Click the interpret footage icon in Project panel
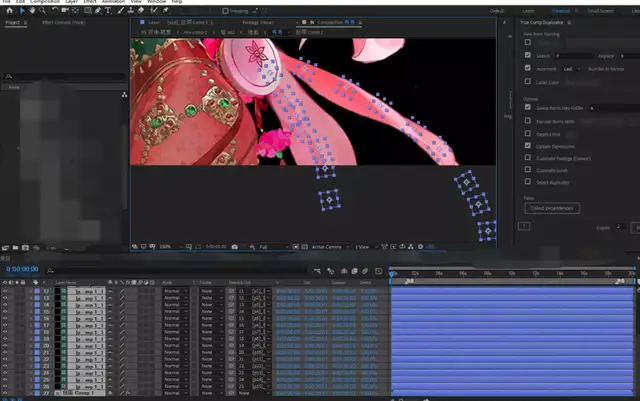Viewport: 640px width, 401px height. (x=5, y=247)
